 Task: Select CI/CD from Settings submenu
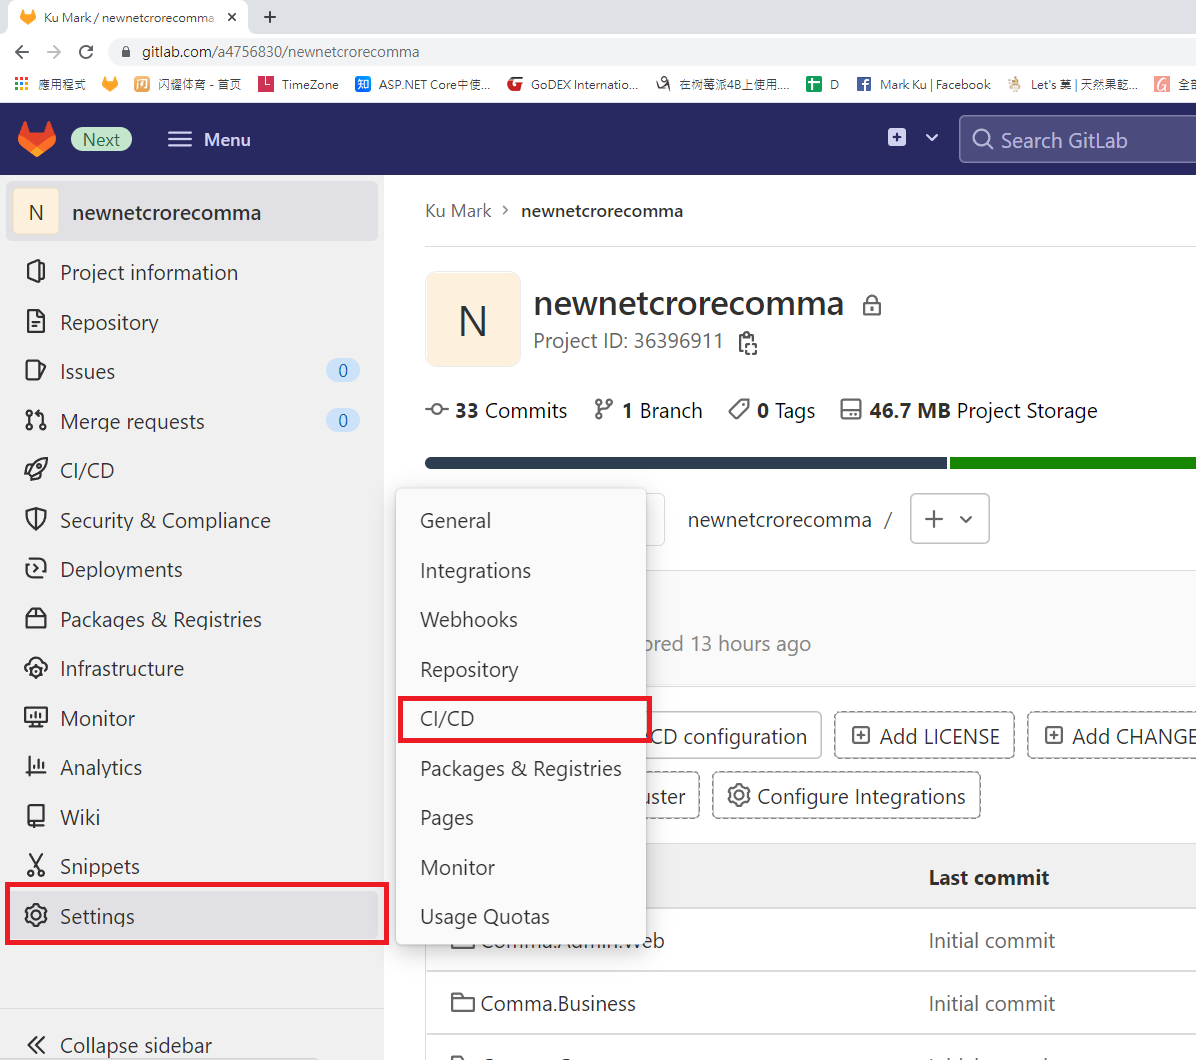pyautogui.click(x=447, y=719)
